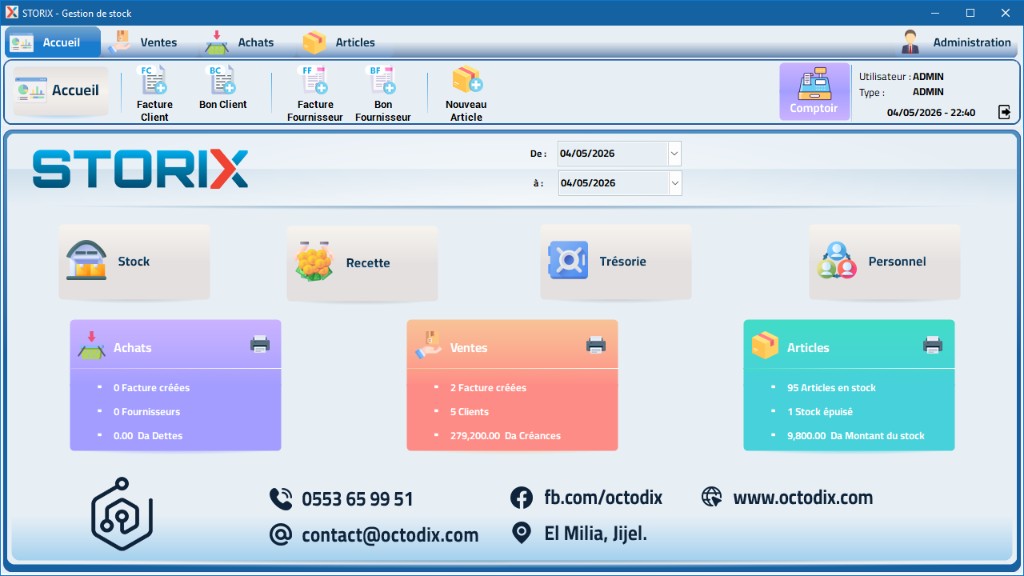Image resolution: width=1024 pixels, height=576 pixels.
Task: Open the Stock module
Action: click(135, 261)
